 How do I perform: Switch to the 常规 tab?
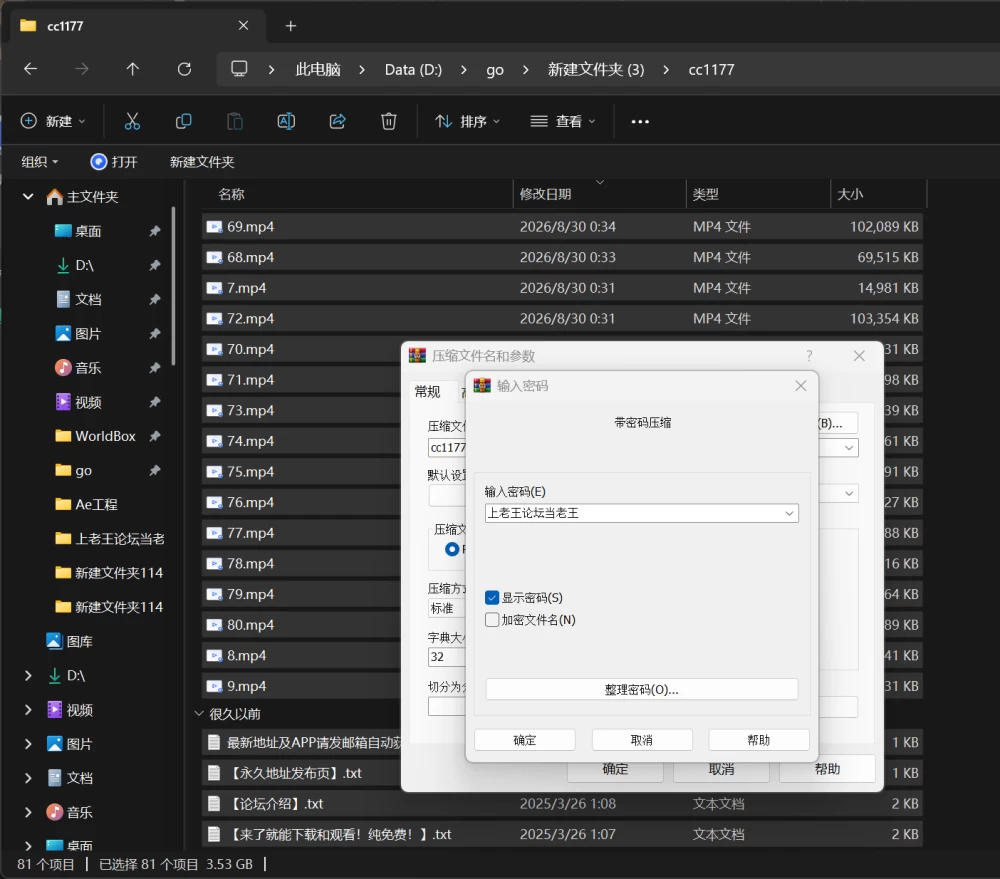427,392
